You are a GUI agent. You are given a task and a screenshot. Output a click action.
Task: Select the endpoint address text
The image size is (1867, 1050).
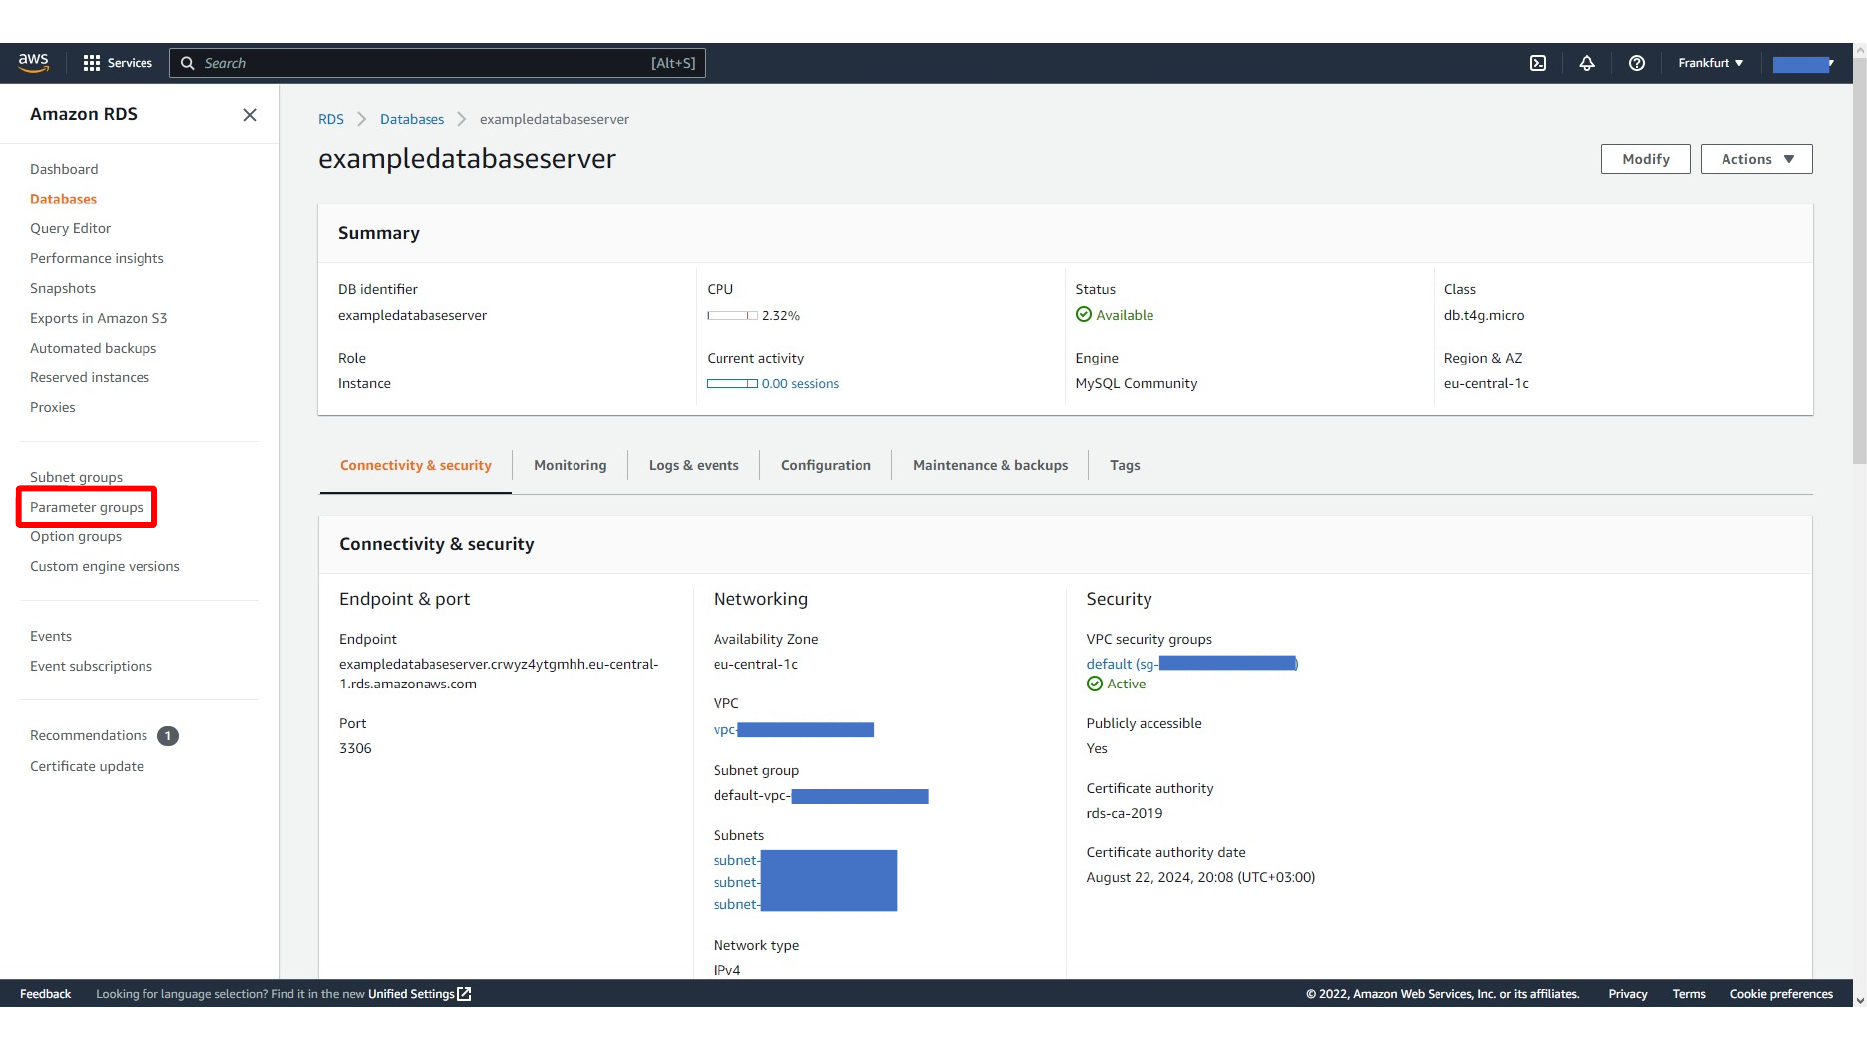pyautogui.click(x=499, y=674)
